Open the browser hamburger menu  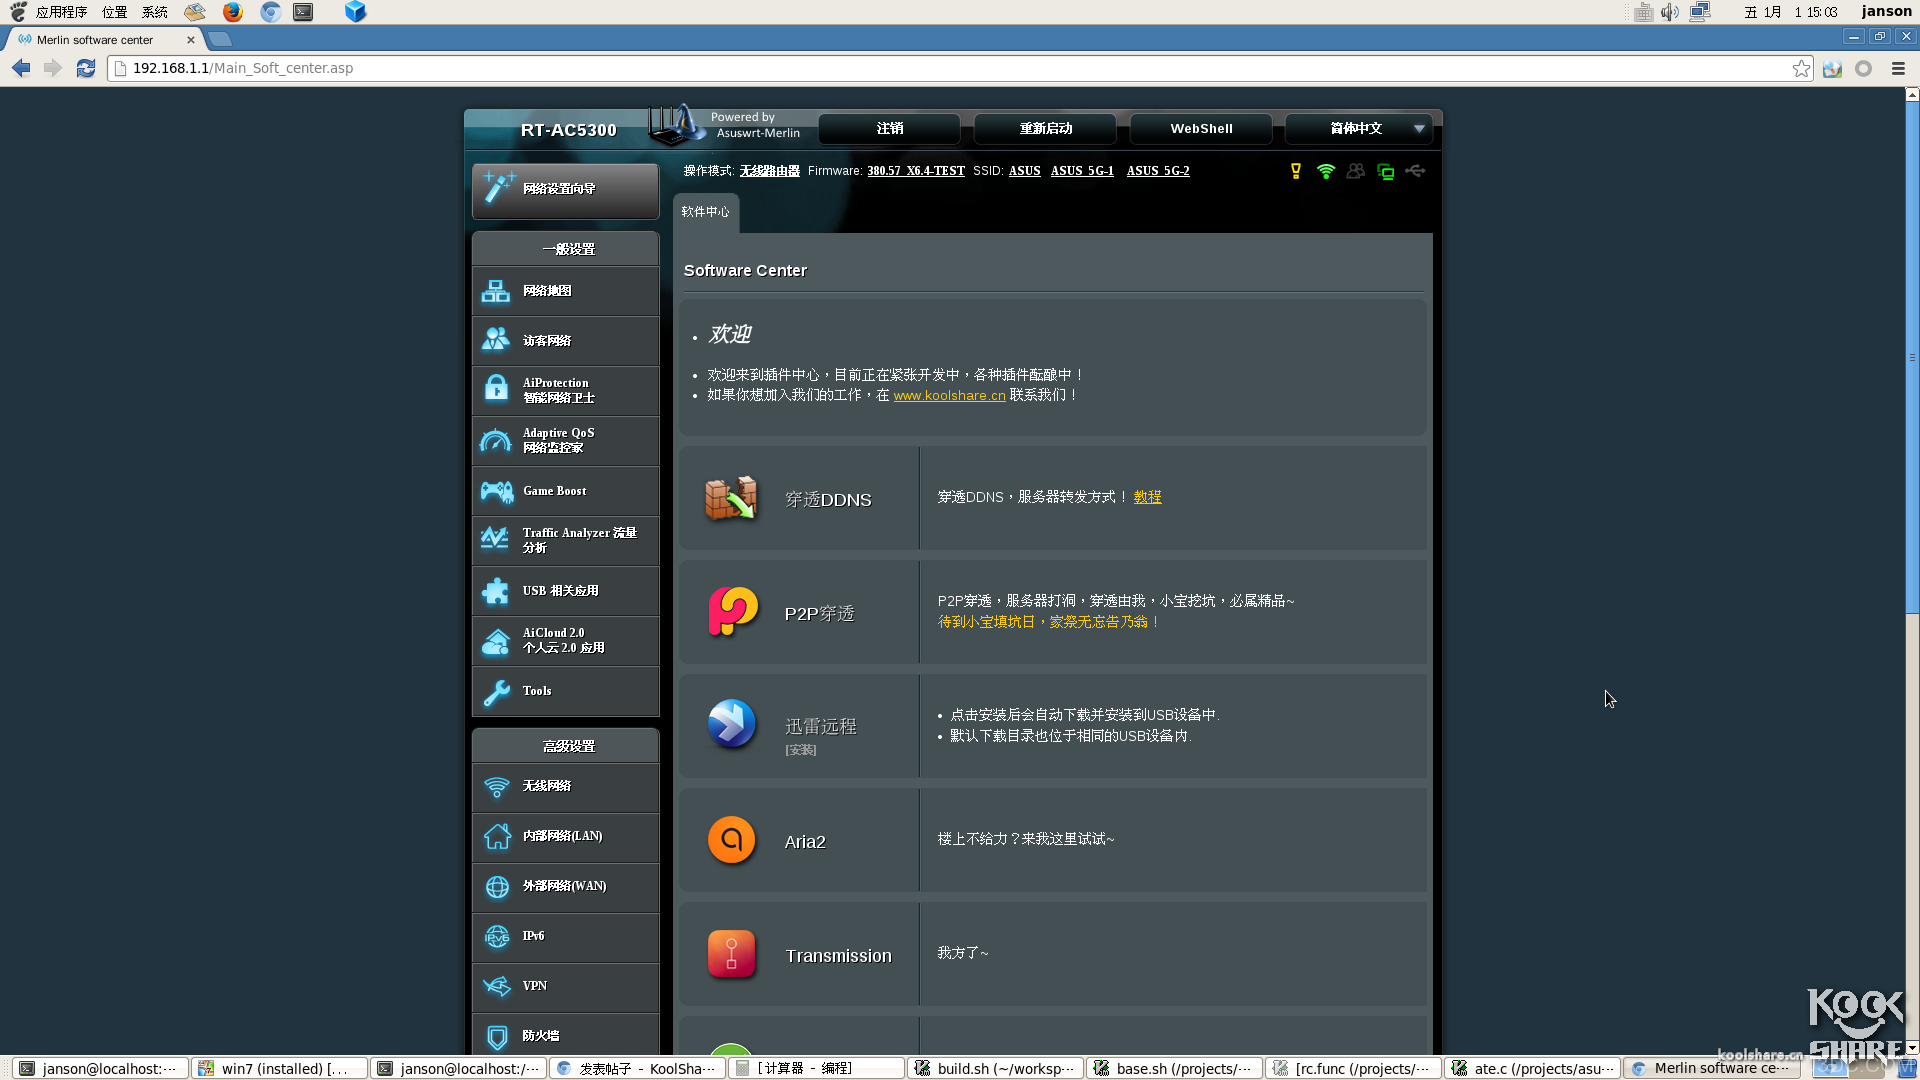[1898, 68]
